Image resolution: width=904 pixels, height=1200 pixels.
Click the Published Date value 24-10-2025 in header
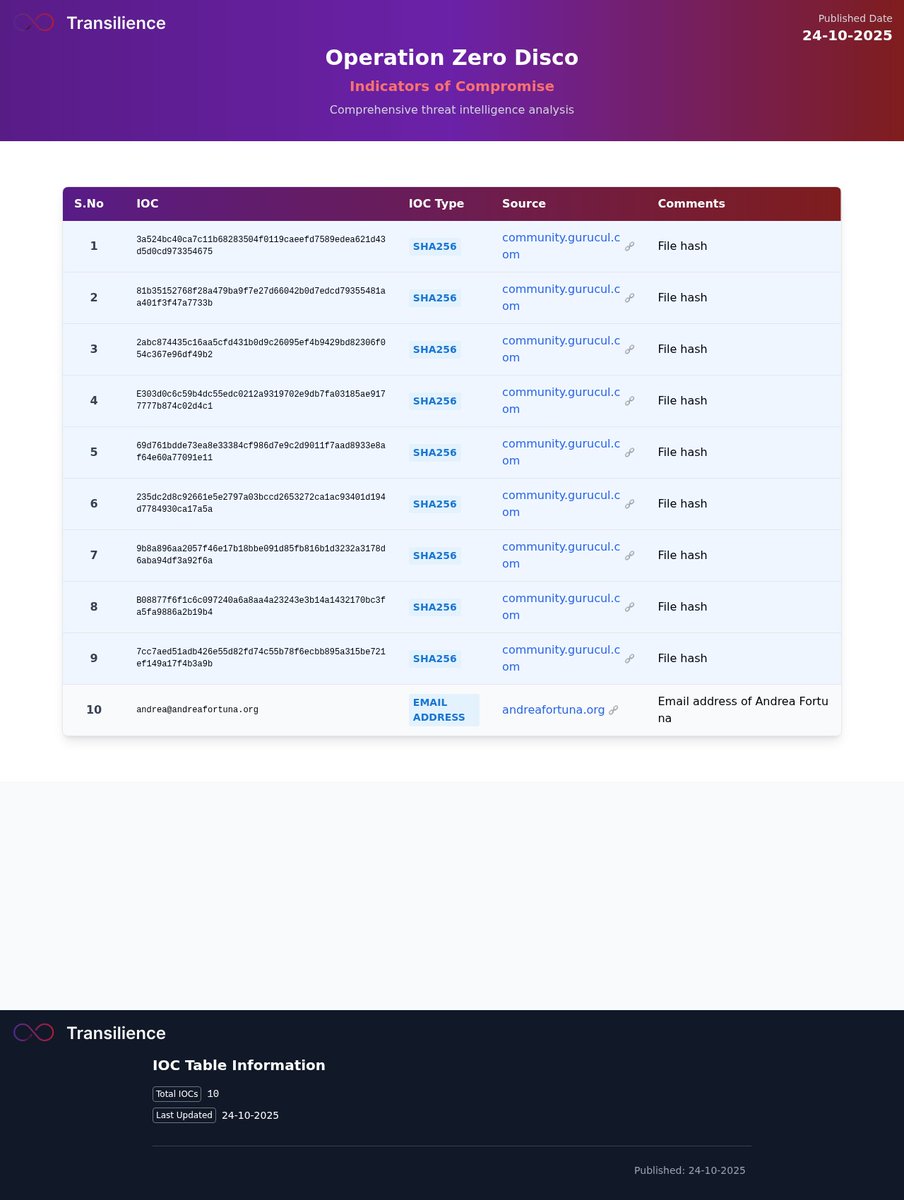coord(847,36)
